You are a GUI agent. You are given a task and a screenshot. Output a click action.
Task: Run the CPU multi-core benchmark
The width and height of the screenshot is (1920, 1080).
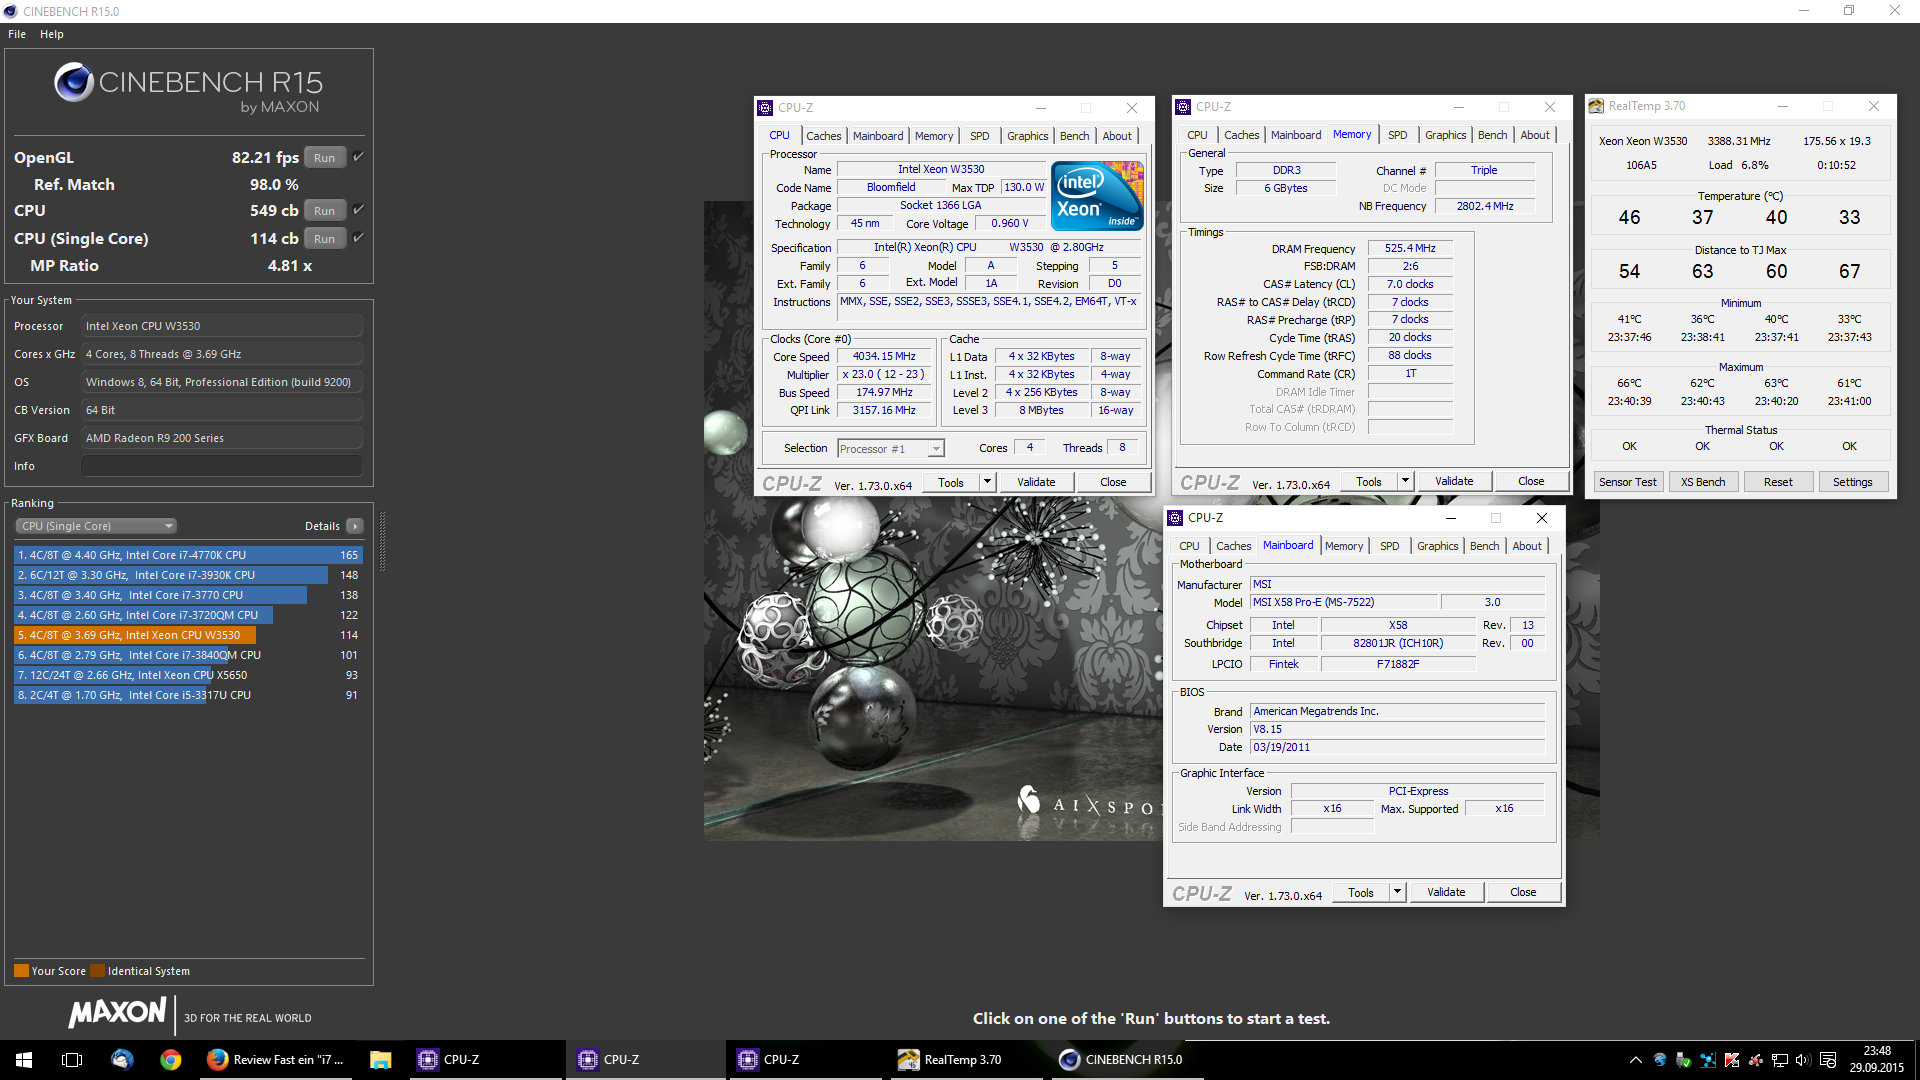coord(324,210)
